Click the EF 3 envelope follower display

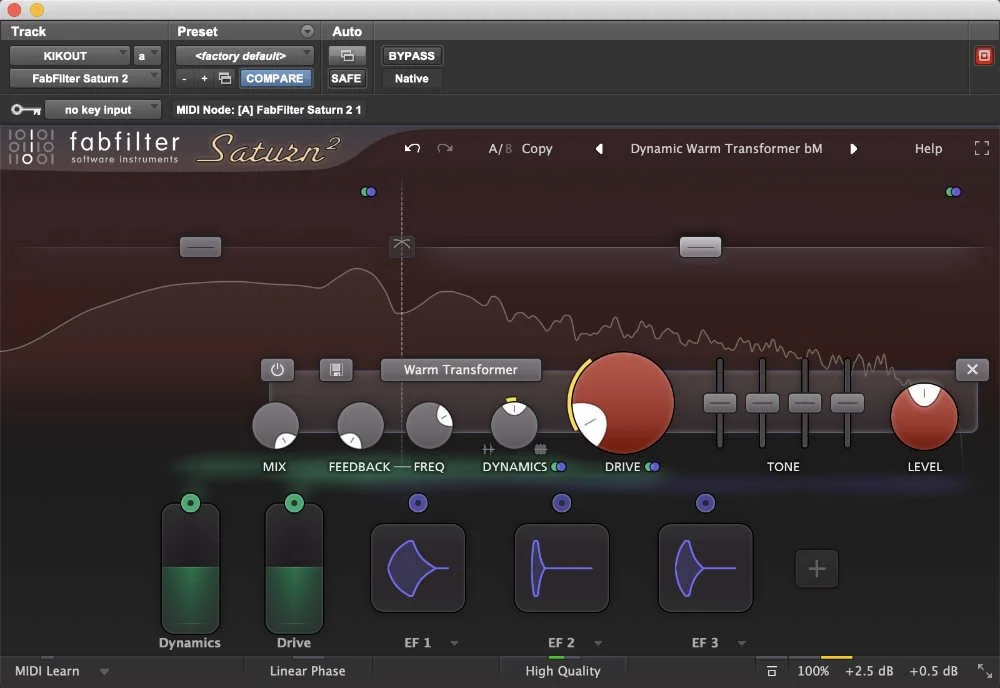point(705,568)
